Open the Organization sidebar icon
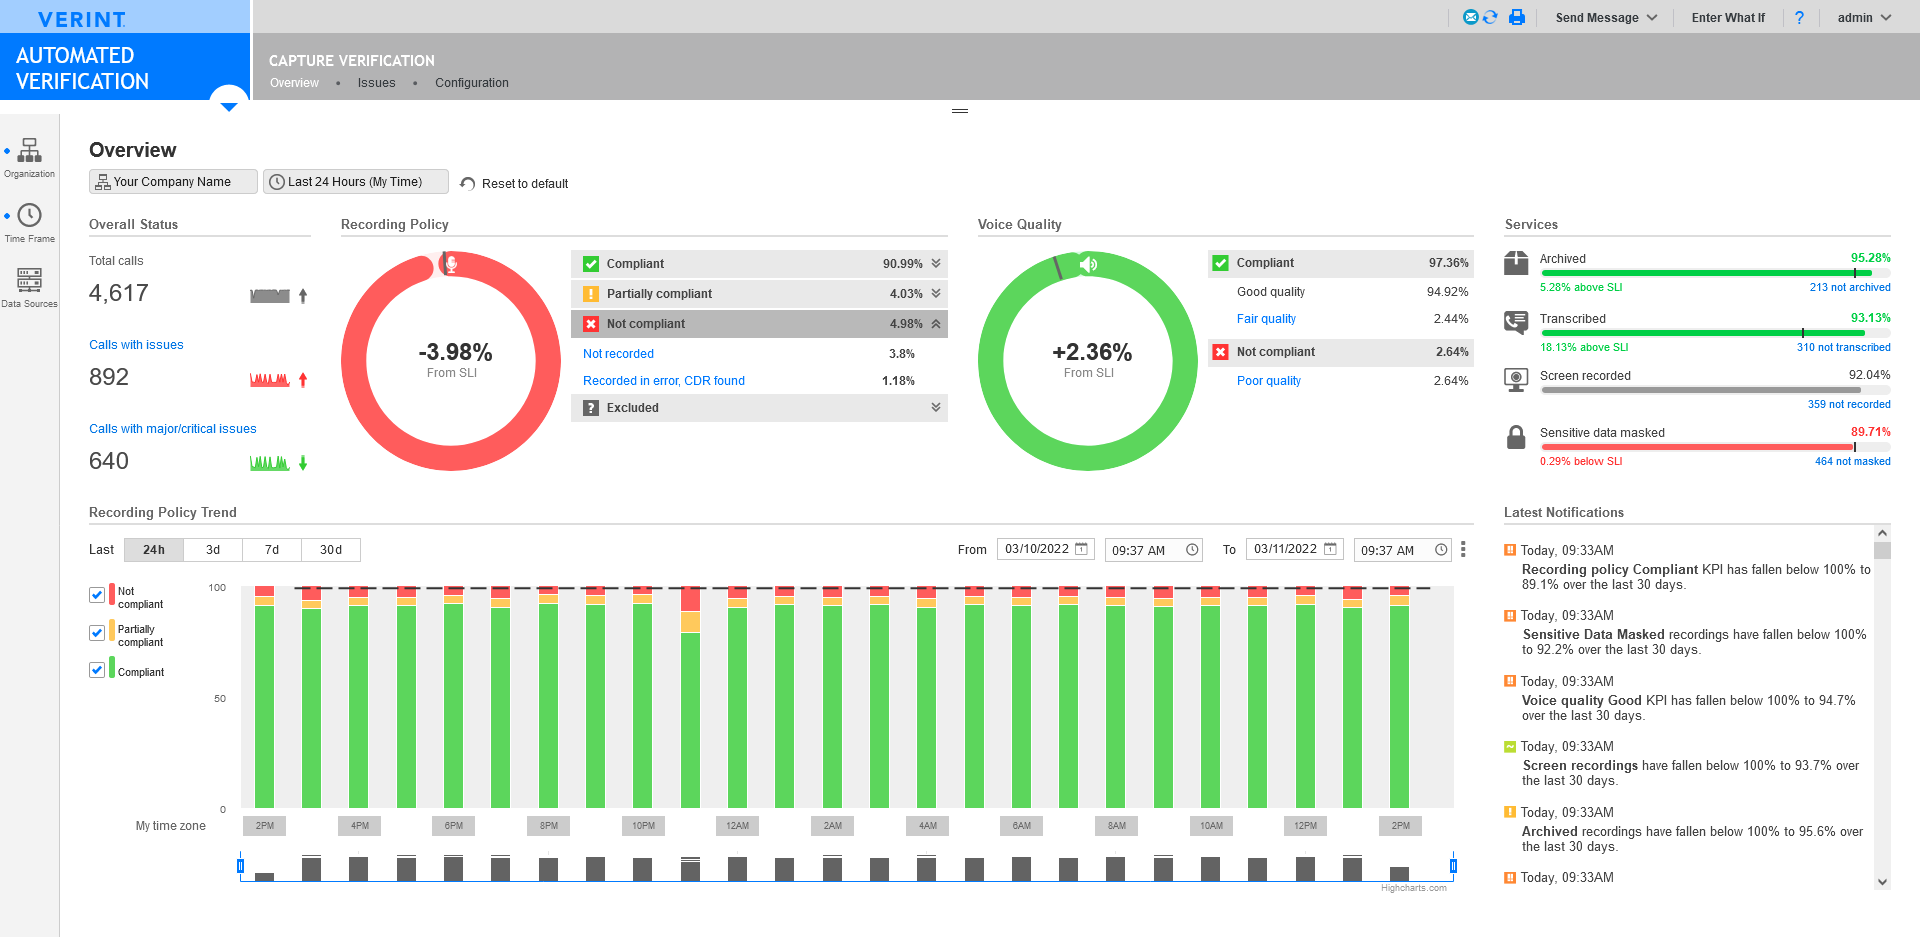Screen dimensions: 1920x937 (30, 151)
